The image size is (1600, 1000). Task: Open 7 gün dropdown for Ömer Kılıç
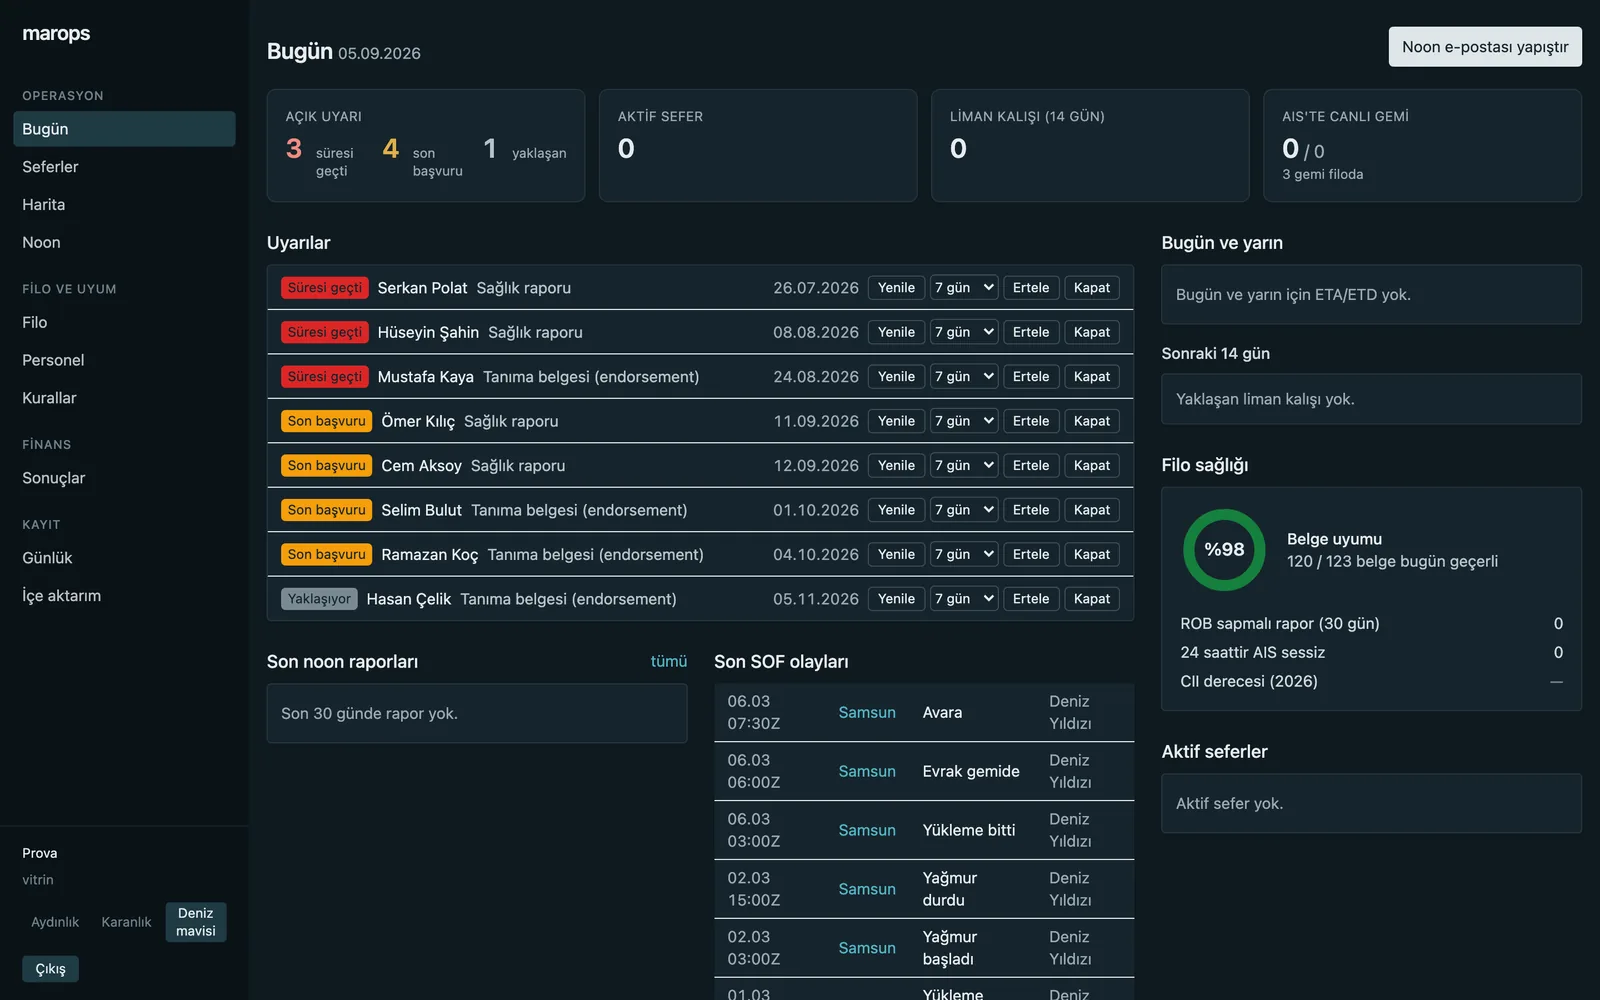pyautogui.click(x=965, y=421)
